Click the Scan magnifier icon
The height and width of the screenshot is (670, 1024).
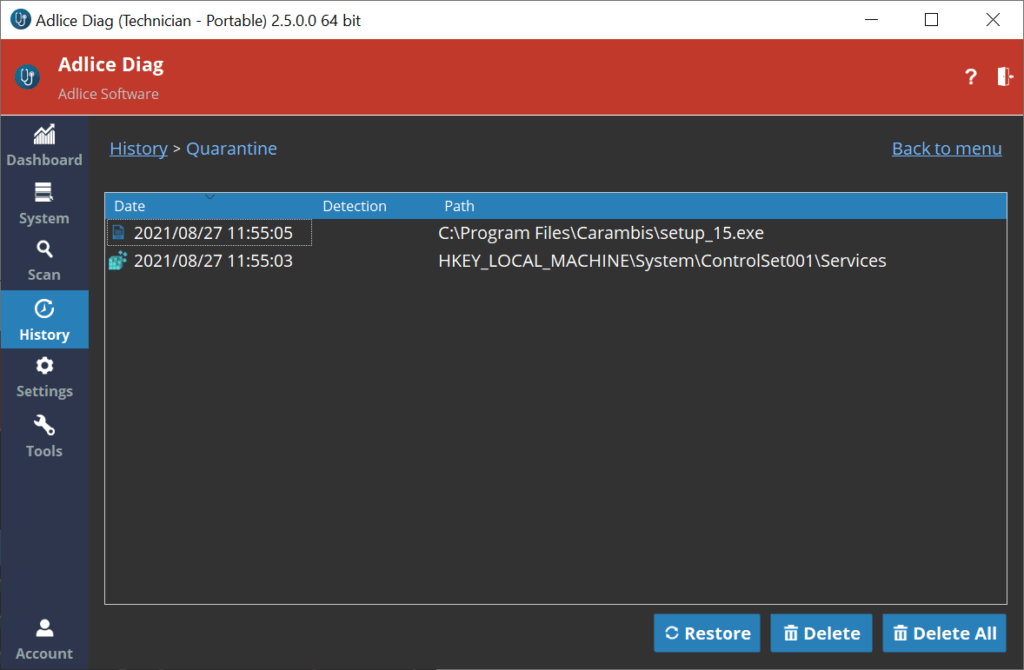coord(44,250)
